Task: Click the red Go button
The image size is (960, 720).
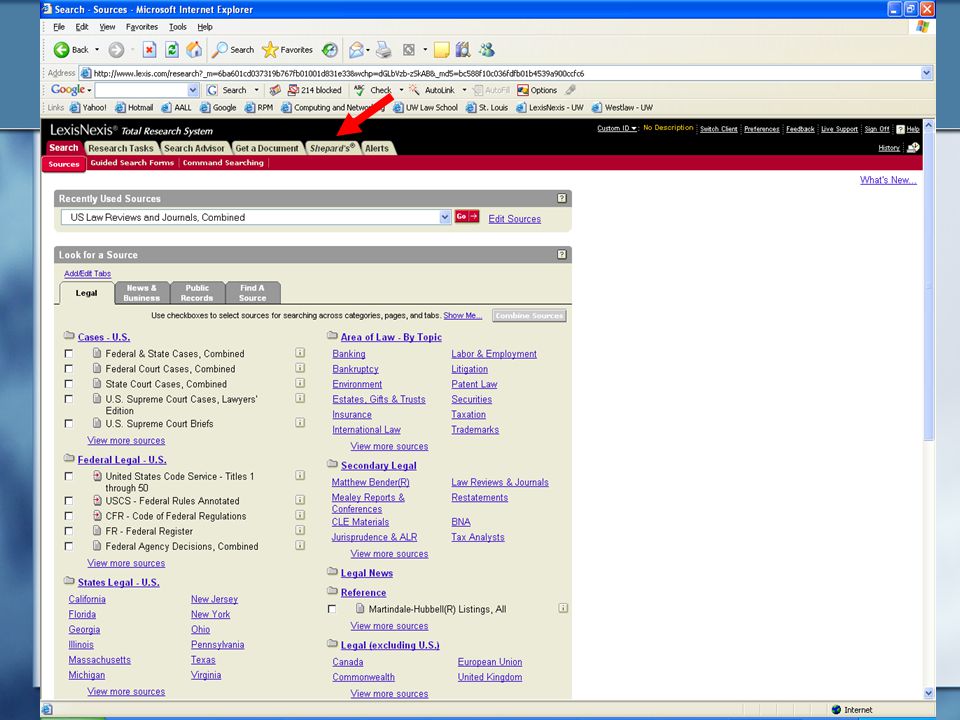Action: tap(467, 217)
